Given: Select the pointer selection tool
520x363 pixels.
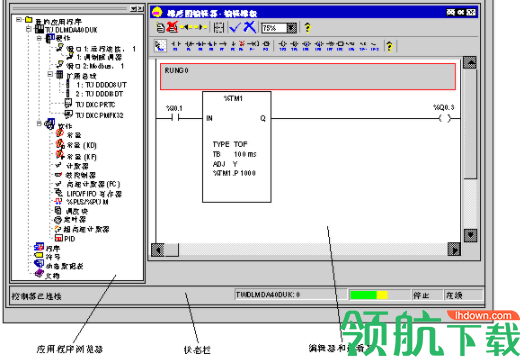Looking at the screenshot, I should pyautogui.click(x=160, y=46).
